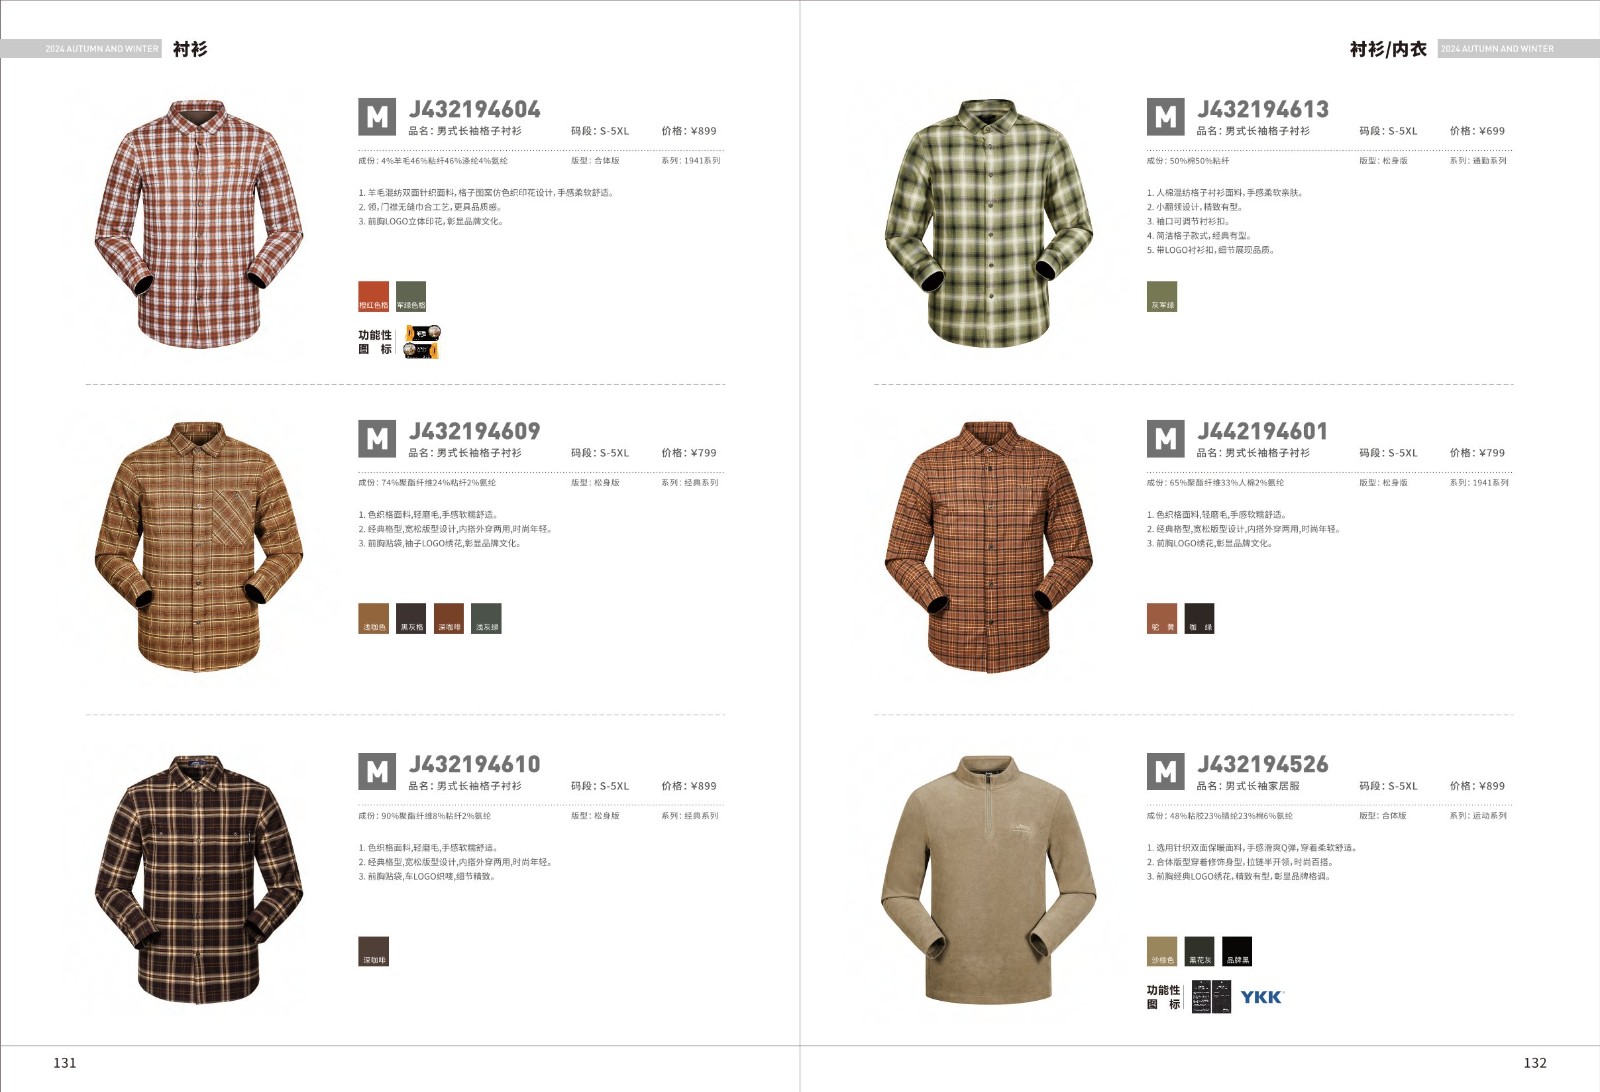The width and height of the screenshot is (1600, 1092).
Task: Select the 军绿色格 army green swatch
Action: [411, 296]
